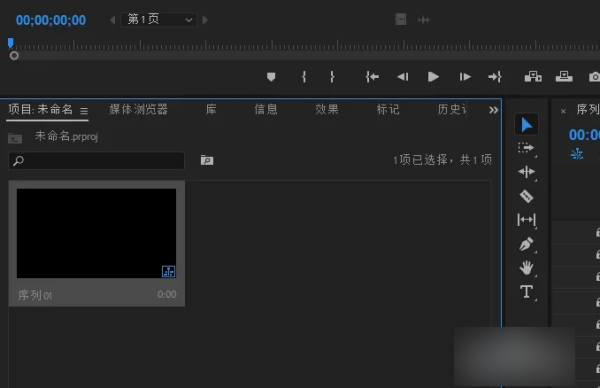The height and width of the screenshot is (388, 600).
Task: Click the zoom scroll bar handle circle
Action: tap(14, 56)
